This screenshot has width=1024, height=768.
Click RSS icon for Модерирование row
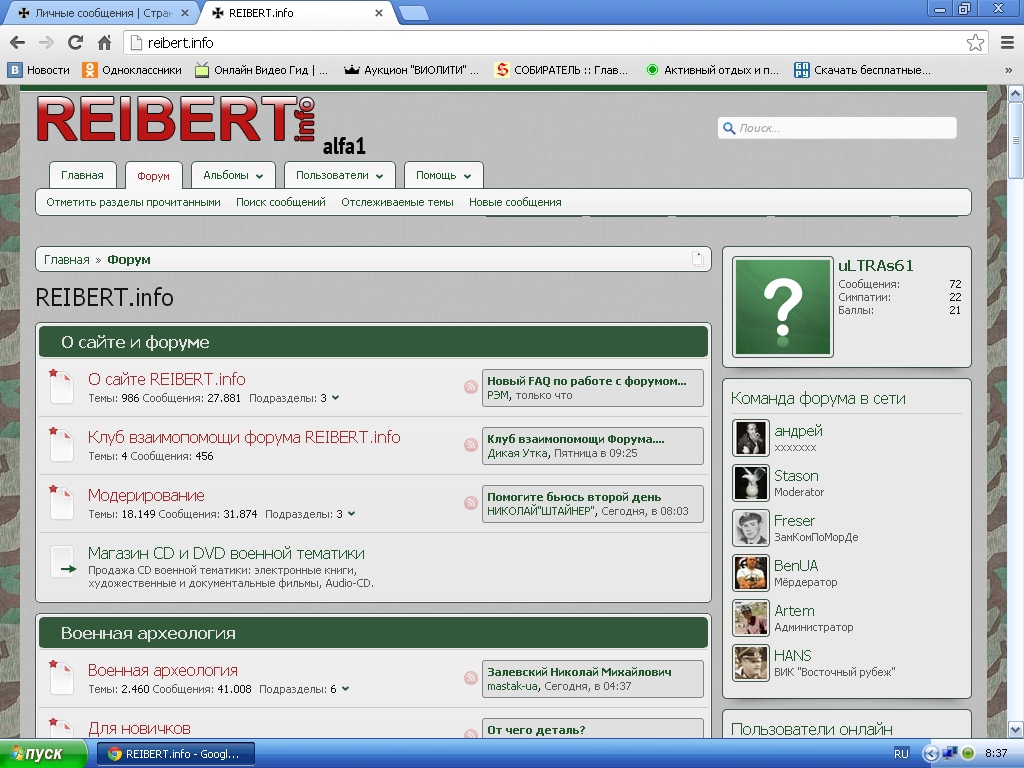pyautogui.click(x=471, y=504)
